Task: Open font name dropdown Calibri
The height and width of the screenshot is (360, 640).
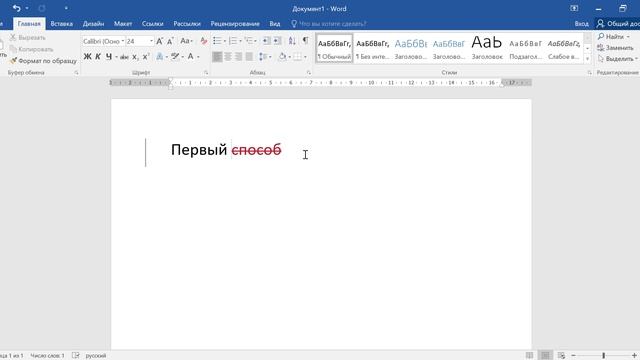Action: (x=122, y=41)
